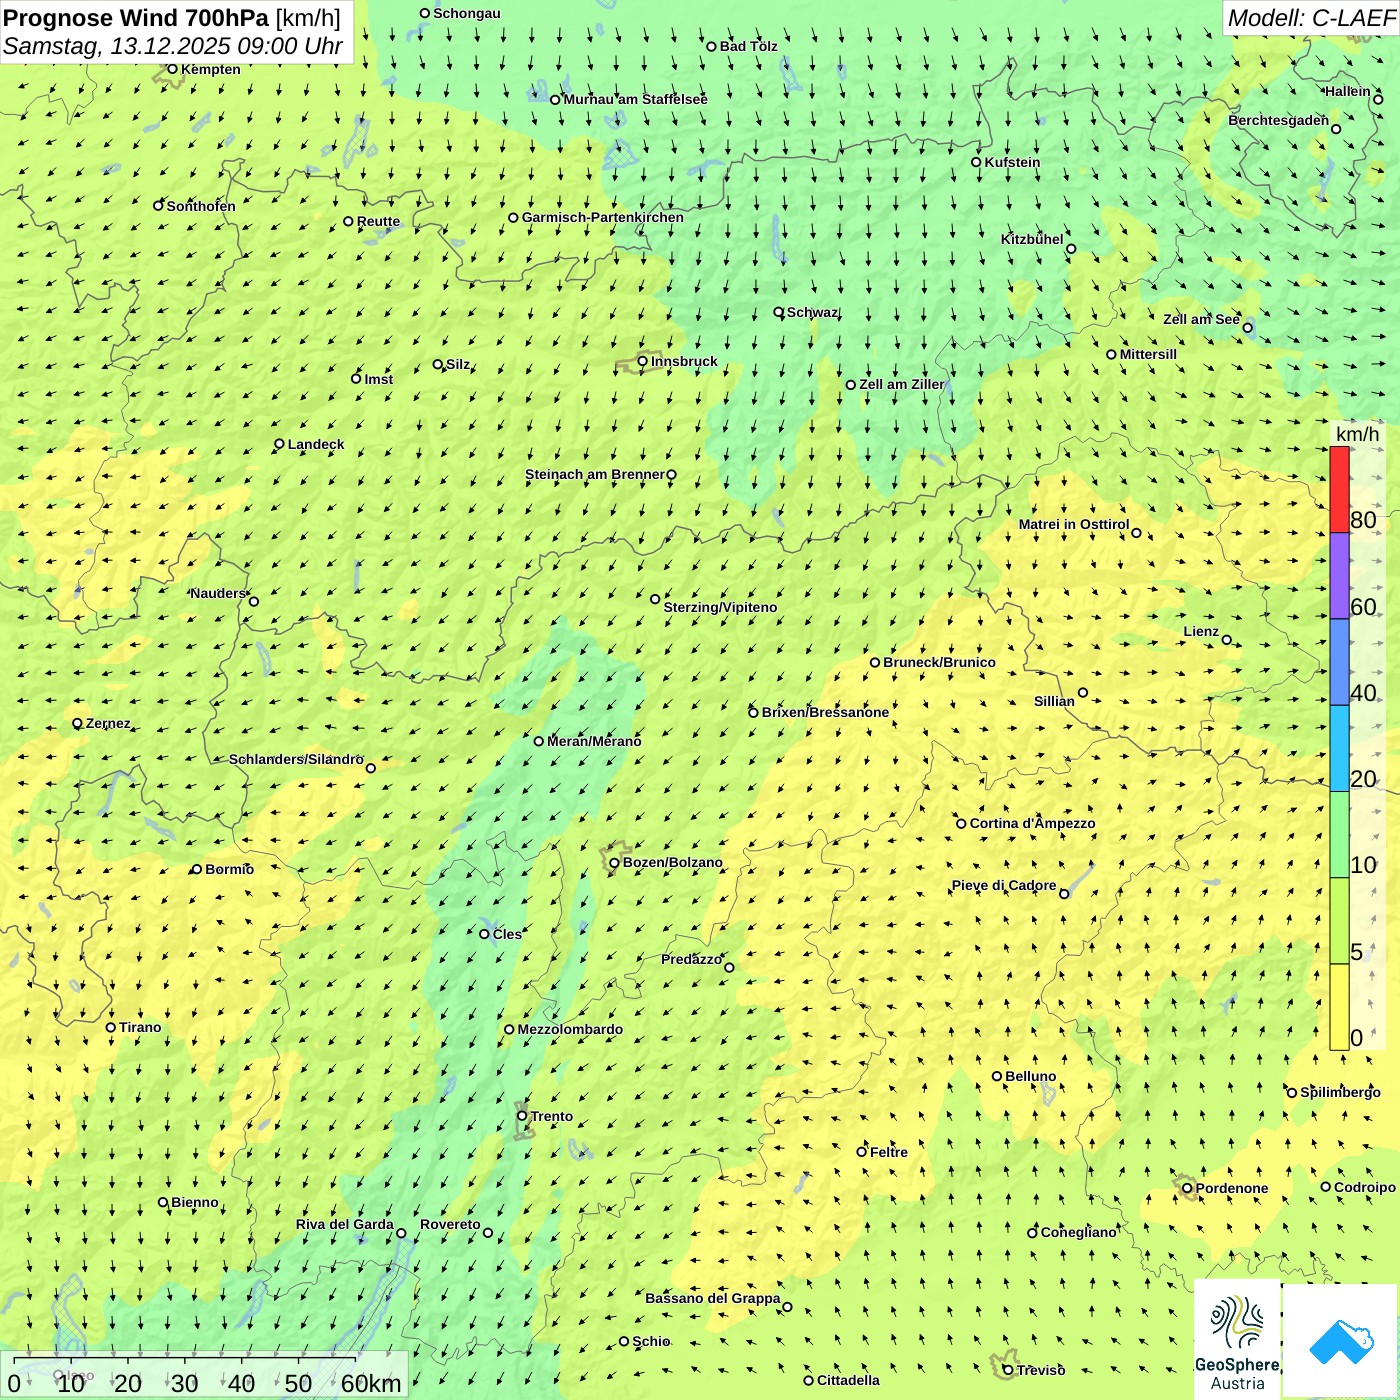Click the Bozen/Bolzano city label
This screenshot has width=1400, height=1400.
tap(672, 862)
